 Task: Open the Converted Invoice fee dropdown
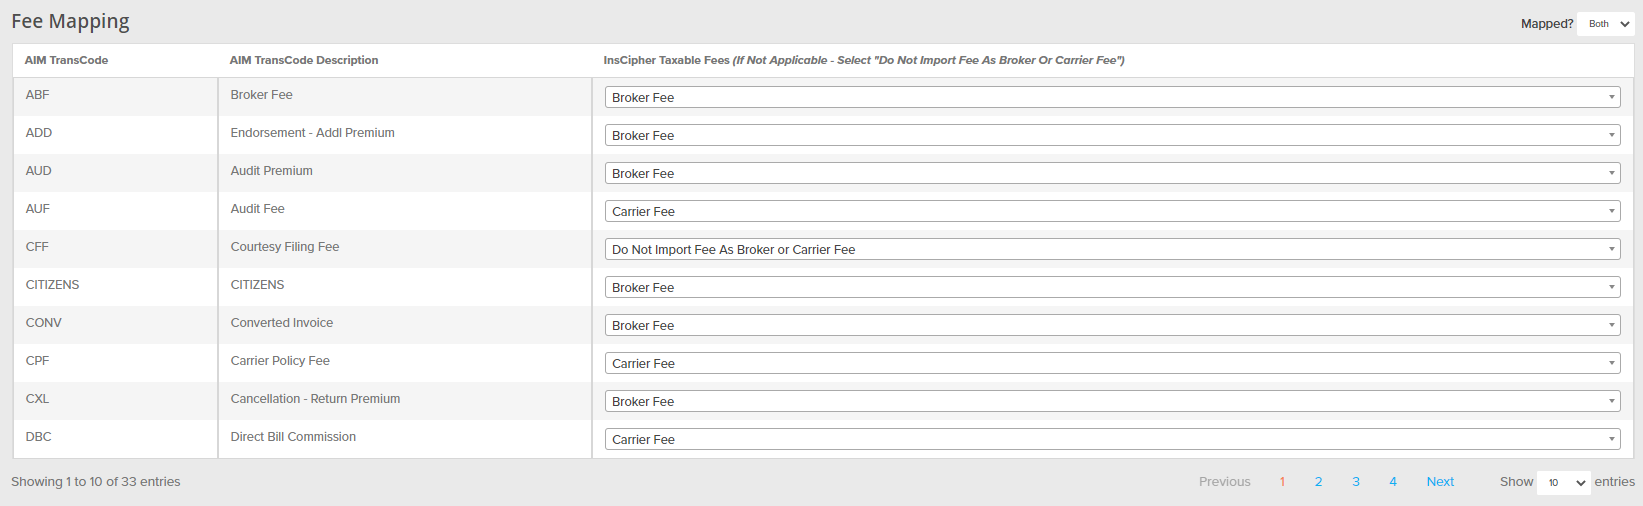pos(1111,325)
